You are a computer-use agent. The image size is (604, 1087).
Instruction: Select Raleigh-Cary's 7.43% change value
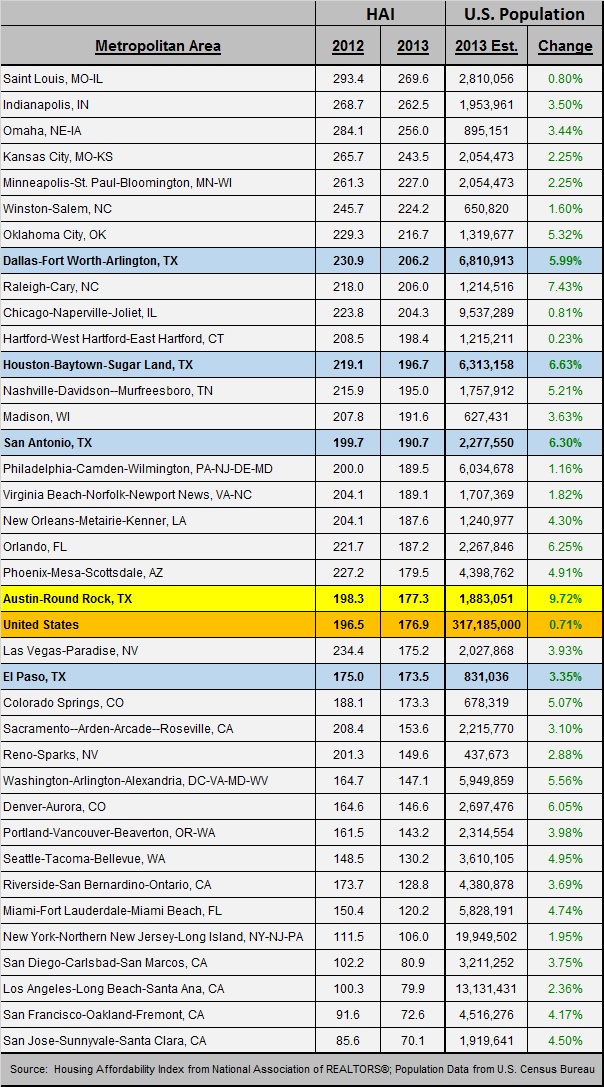[x=565, y=286]
